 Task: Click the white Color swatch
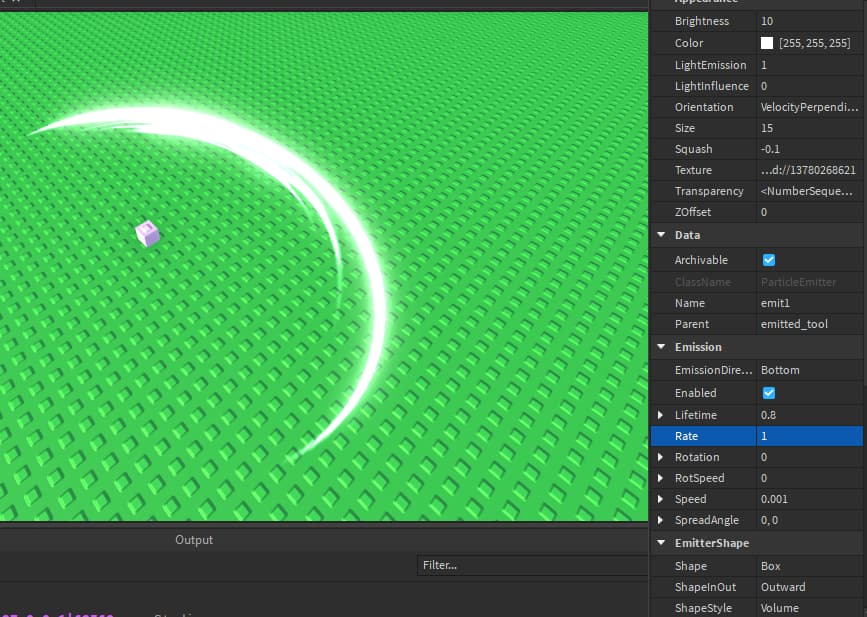pyautogui.click(x=767, y=43)
